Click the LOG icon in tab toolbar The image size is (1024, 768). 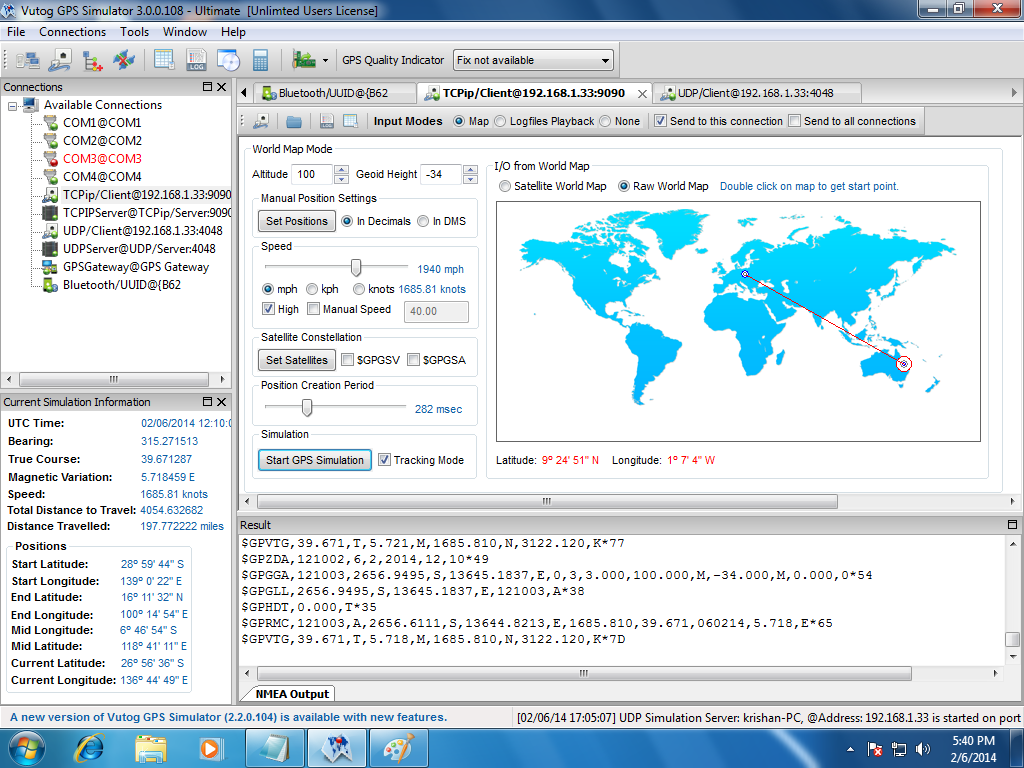pyautogui.click(x=327, y=121)
